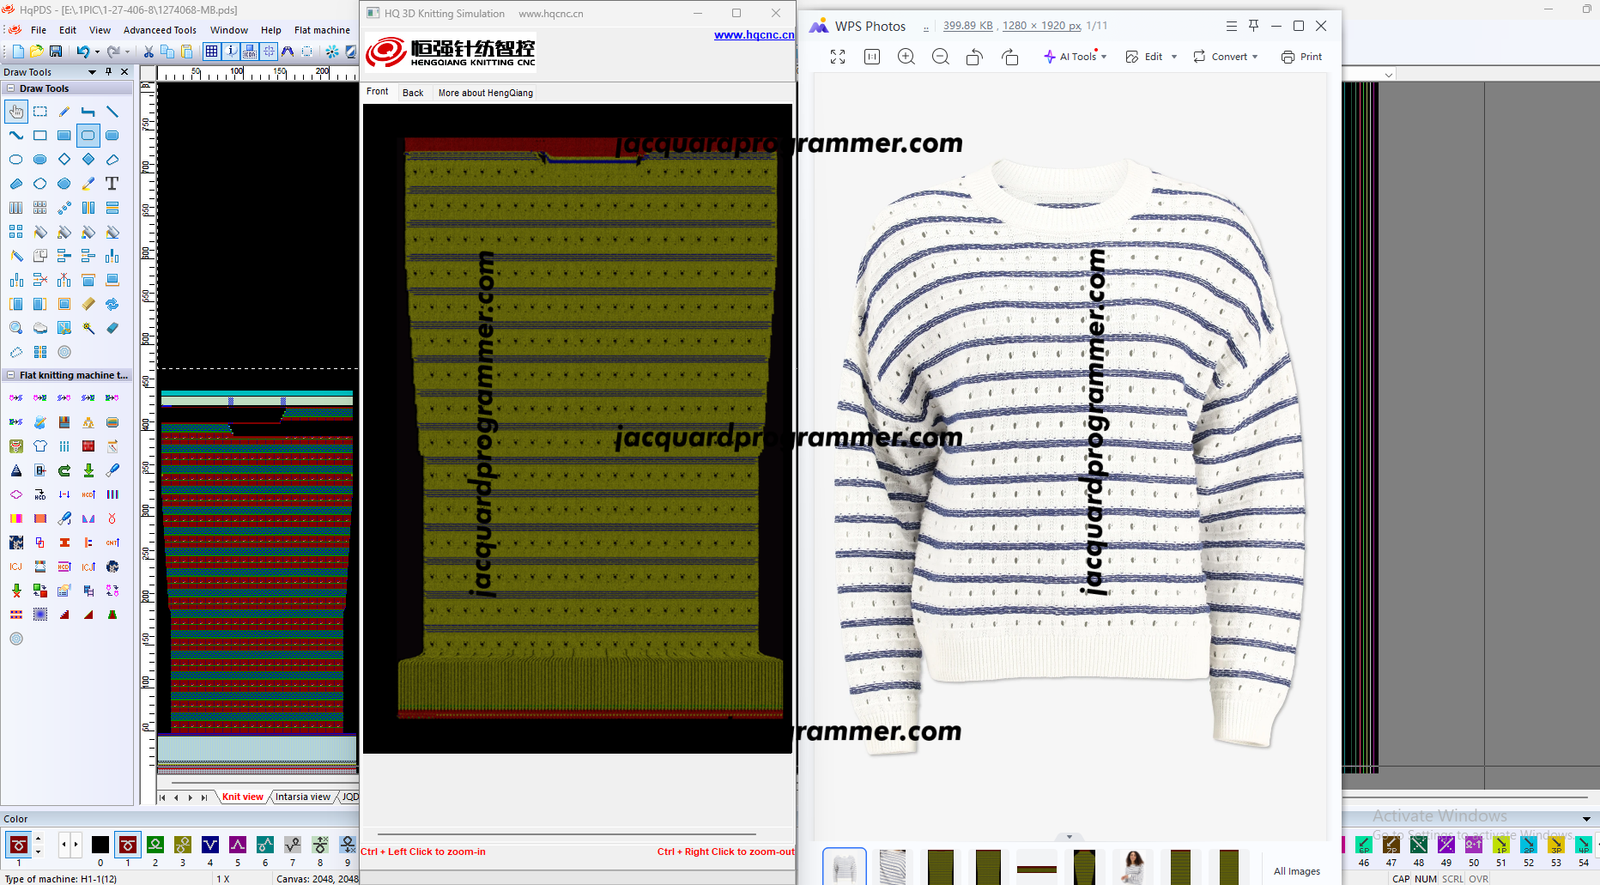The height and width of the screenshot is (885, 1600).
Task: Select the Text tool in Draw Tools
Action: pyautogui.click(x=112, y=184)
